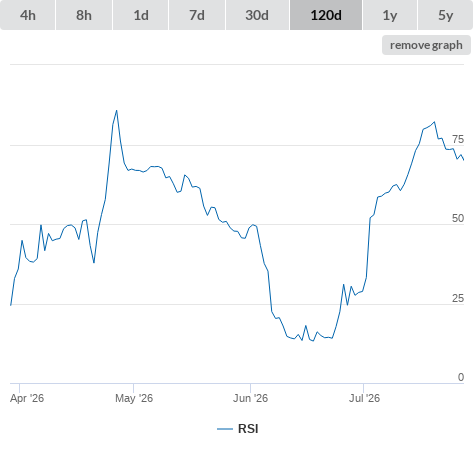Click the active 120d tab
The image size is (474, 455).
click(326, 15)
